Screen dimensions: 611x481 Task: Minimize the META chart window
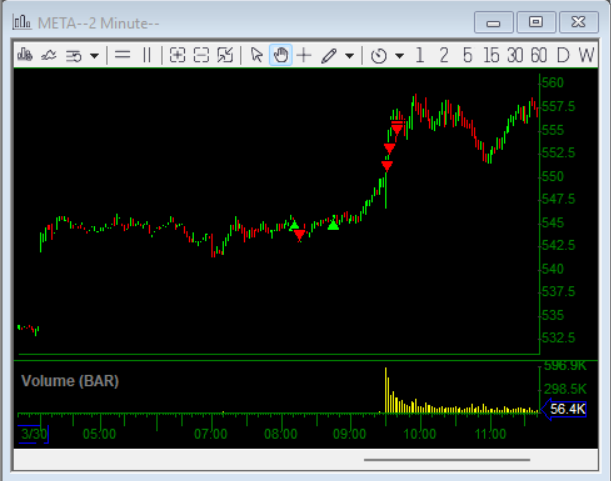(x=493, y=22)
